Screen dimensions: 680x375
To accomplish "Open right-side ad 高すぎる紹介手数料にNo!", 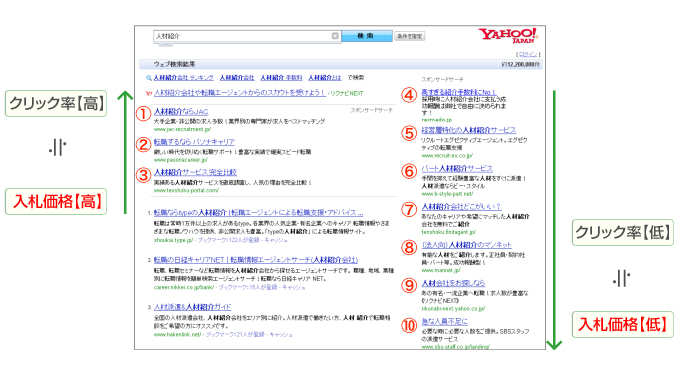I will [458, 92].
